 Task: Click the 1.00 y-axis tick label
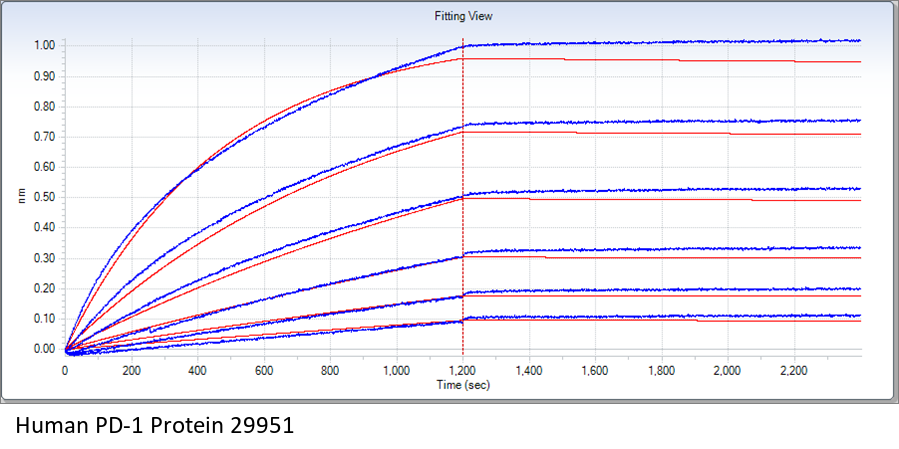click(43, 45)
